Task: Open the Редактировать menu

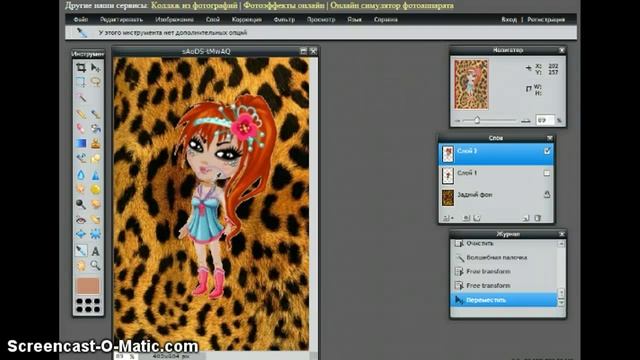Action: 121,20
